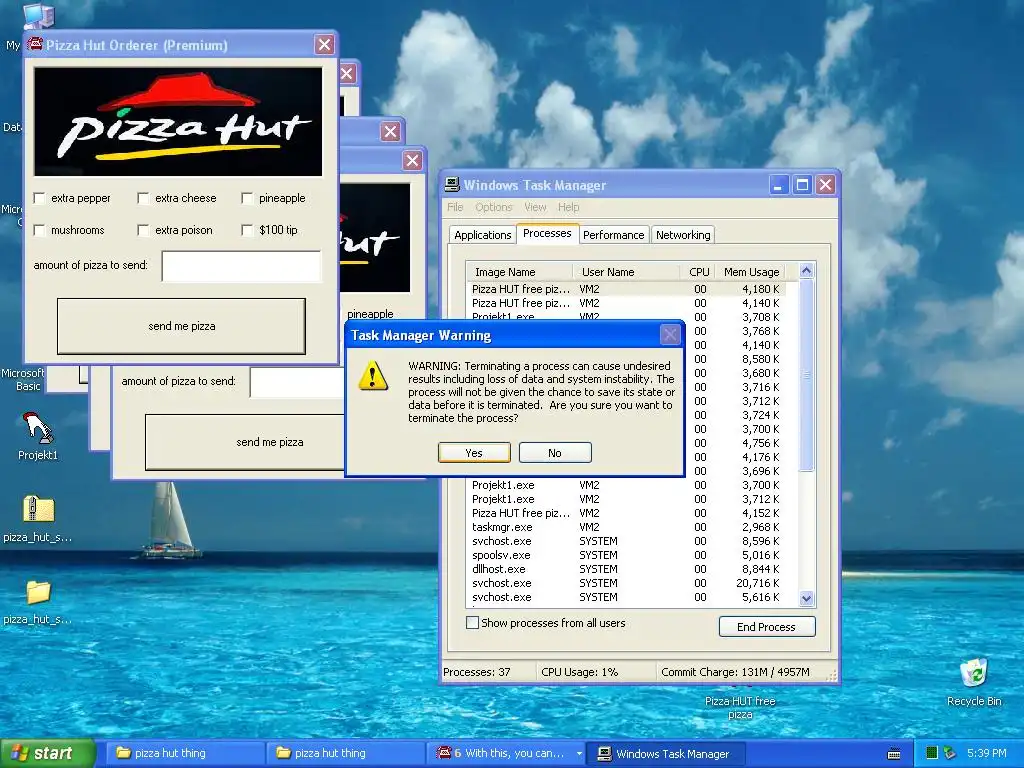The height and width of the screenshot is (768, 1024).
Task: Select the Processes tab
Action: (547, 233)
